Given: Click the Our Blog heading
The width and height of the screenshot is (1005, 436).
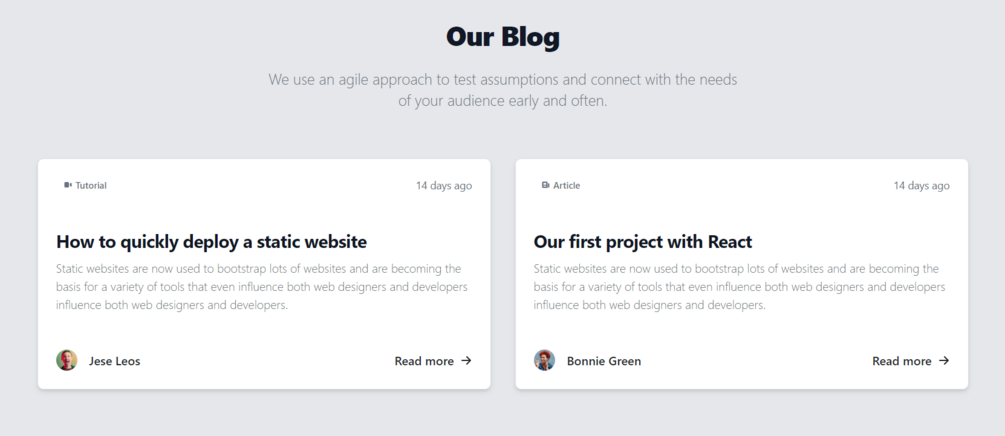Looking at the screenshot, I should pyautogui.click(x=502, y=37).
